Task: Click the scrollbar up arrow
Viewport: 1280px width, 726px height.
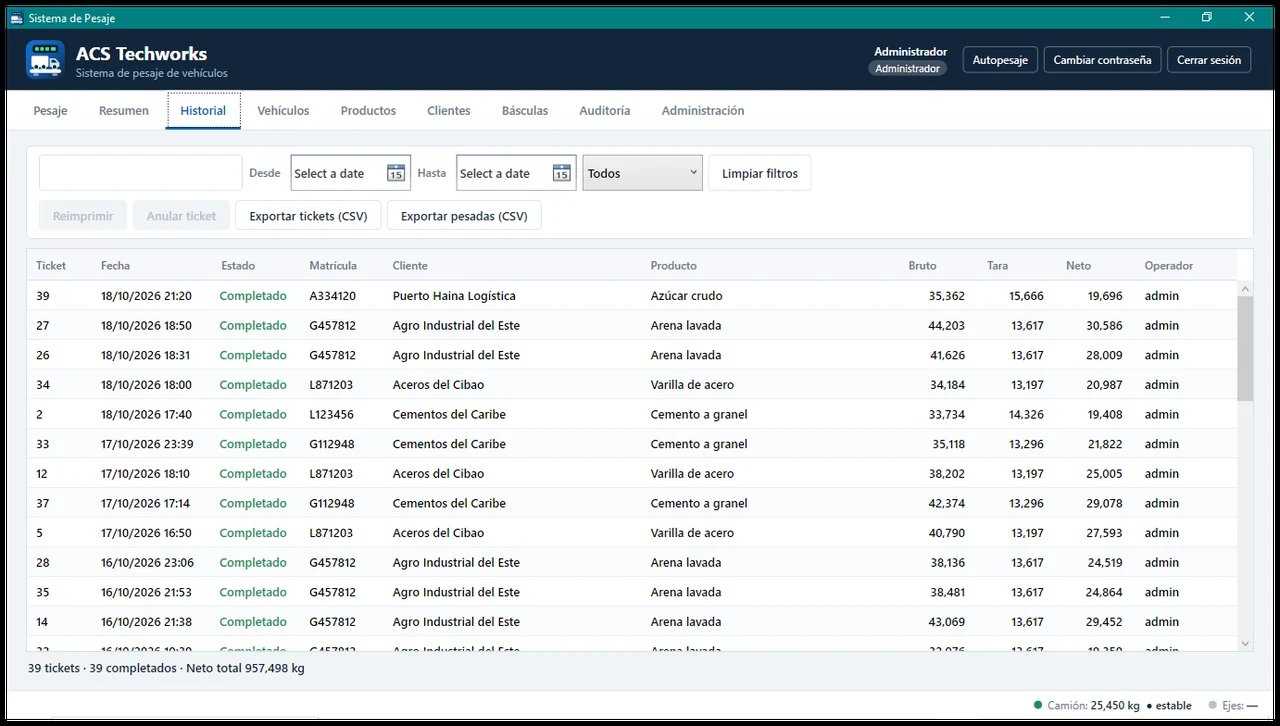Action: coord(1245,289)
